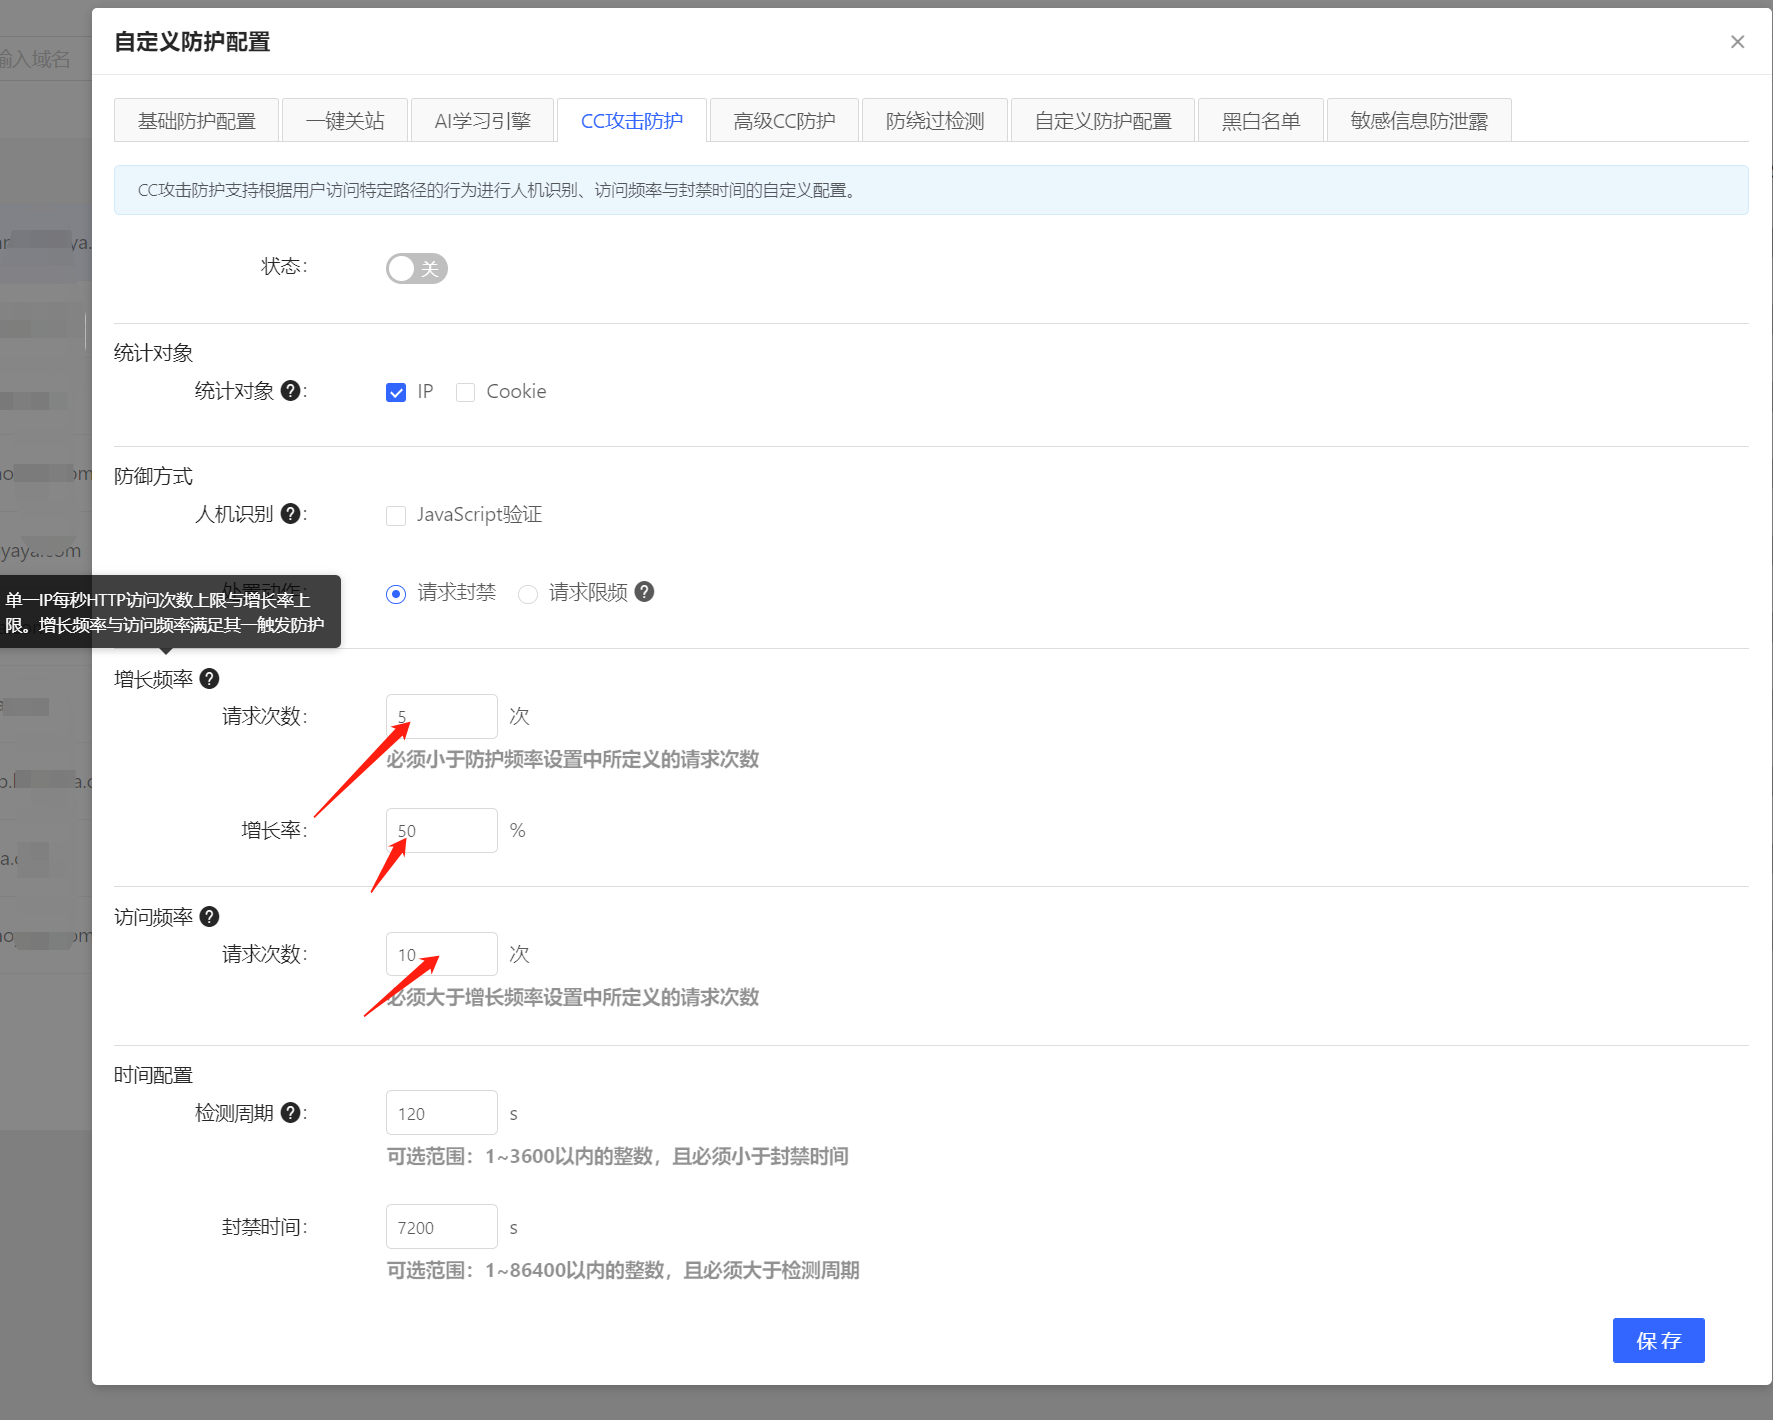Select the 请求限频 radio option
The height and width of the screenshot is (1420, 1773).
528,594
